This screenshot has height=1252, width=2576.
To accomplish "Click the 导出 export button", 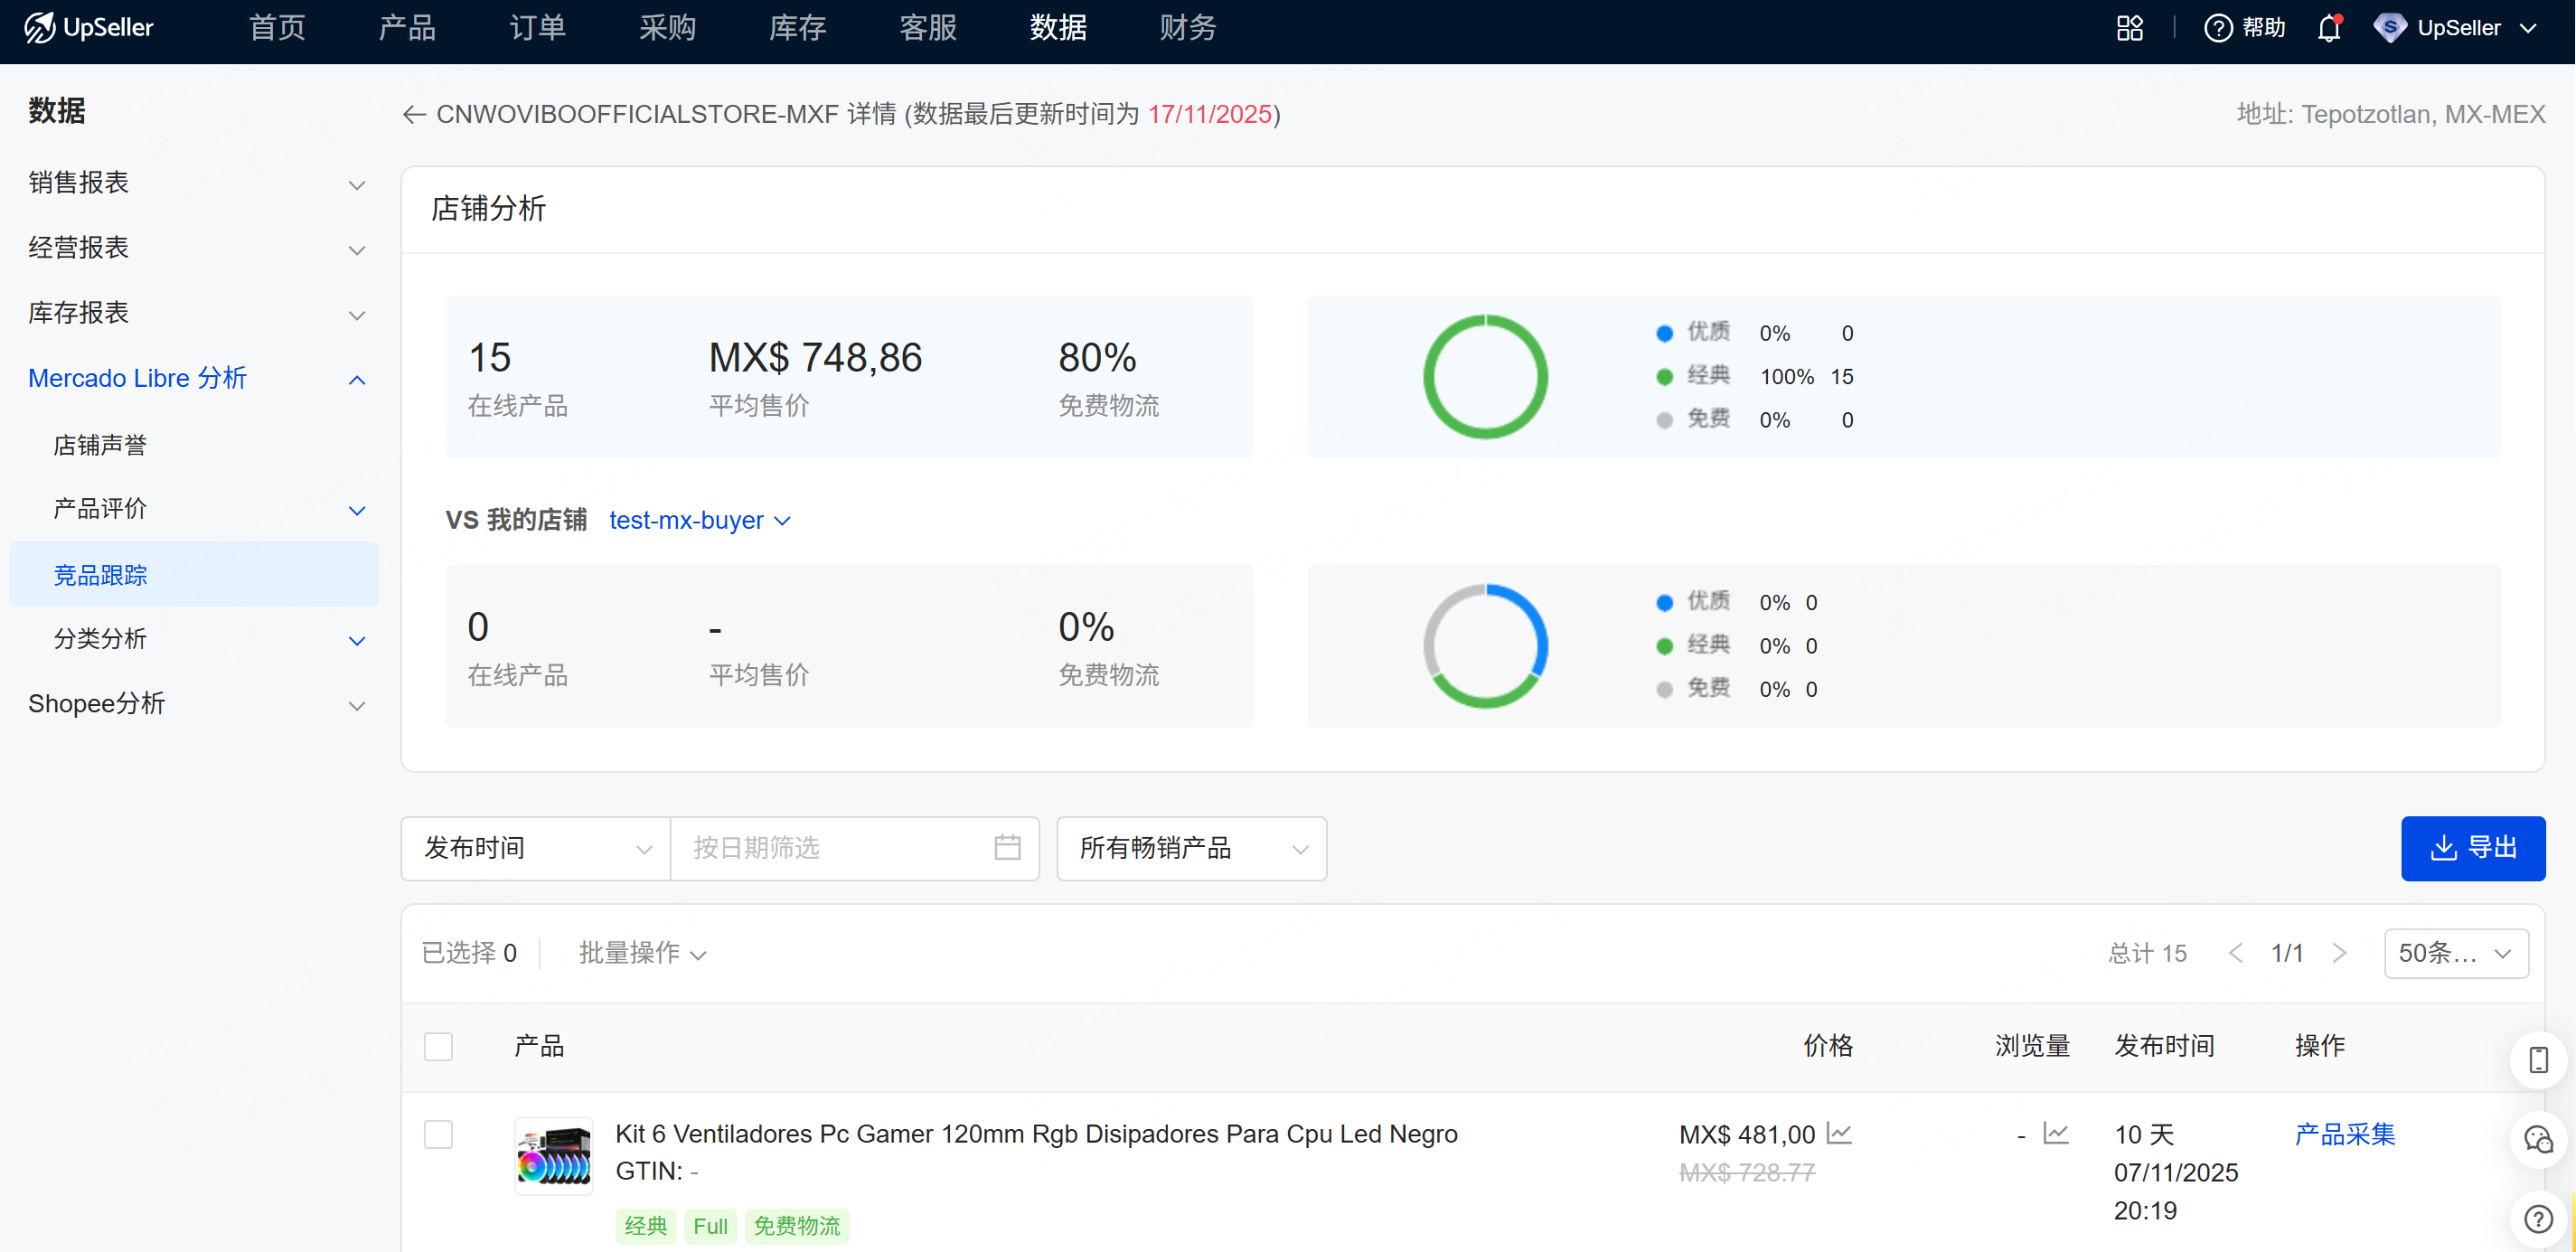I will pyautogui.click(x=2472, y=848).
